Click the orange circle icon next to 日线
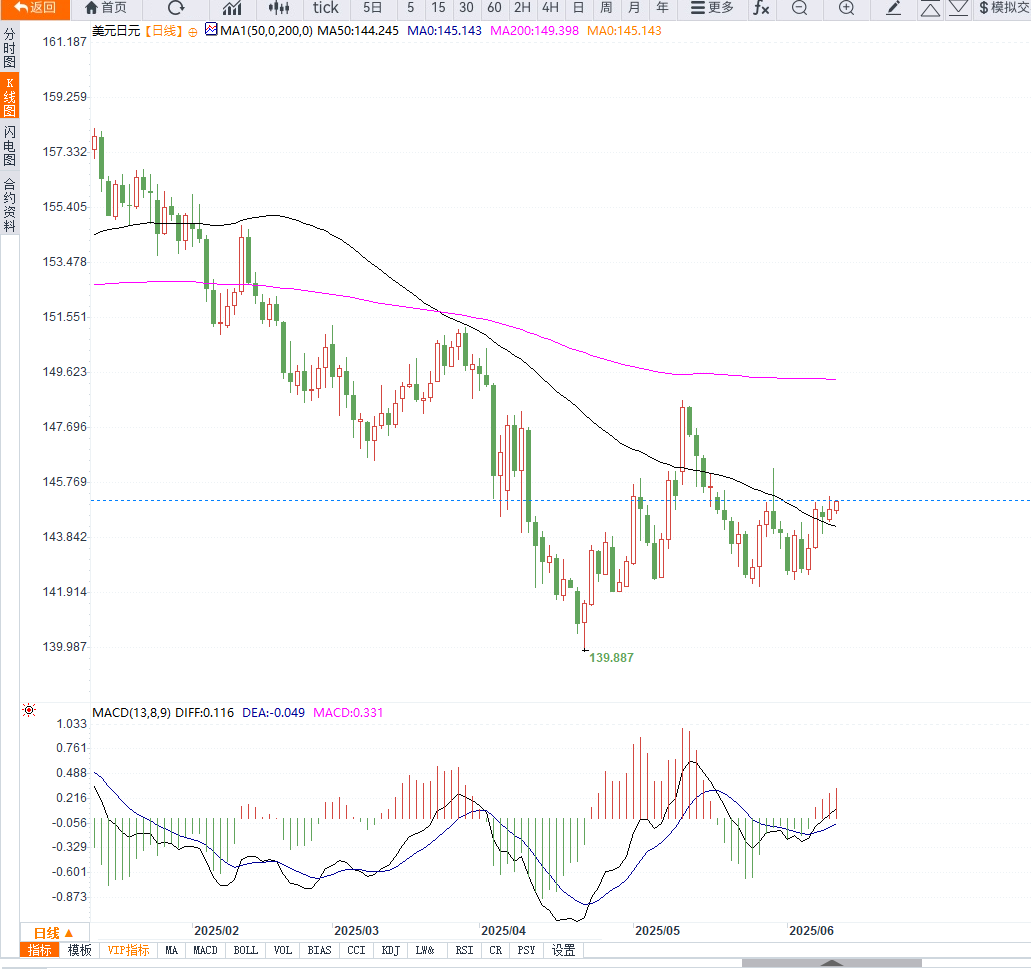 [193, 32]
